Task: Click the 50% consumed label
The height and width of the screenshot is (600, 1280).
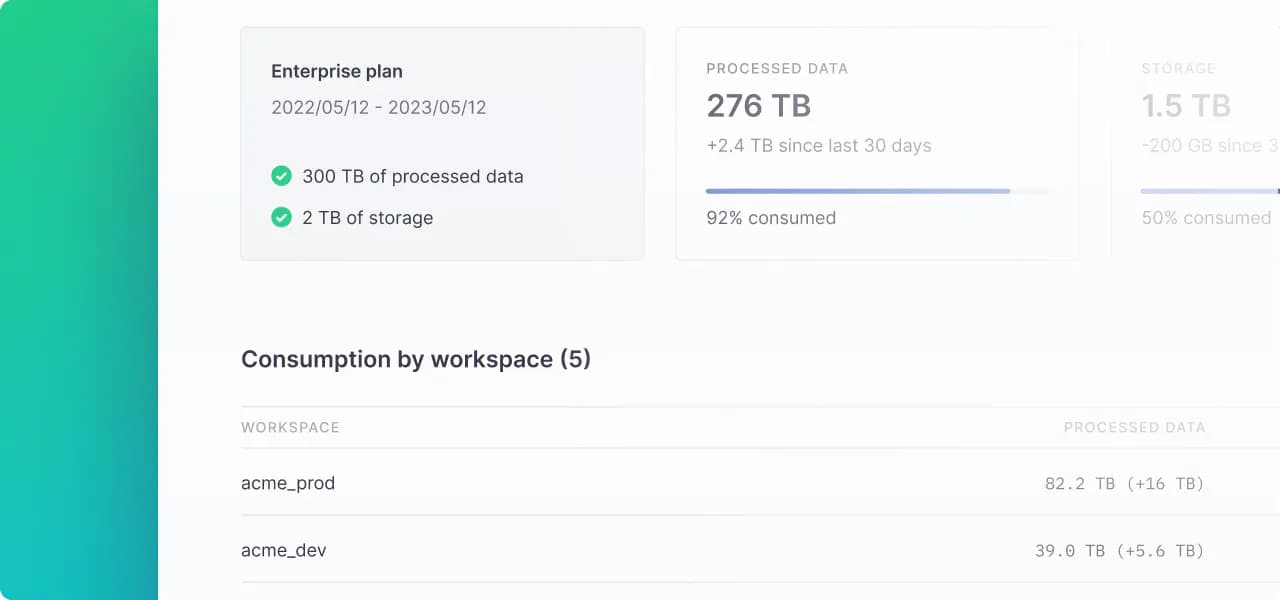Action: point(1206,217)
